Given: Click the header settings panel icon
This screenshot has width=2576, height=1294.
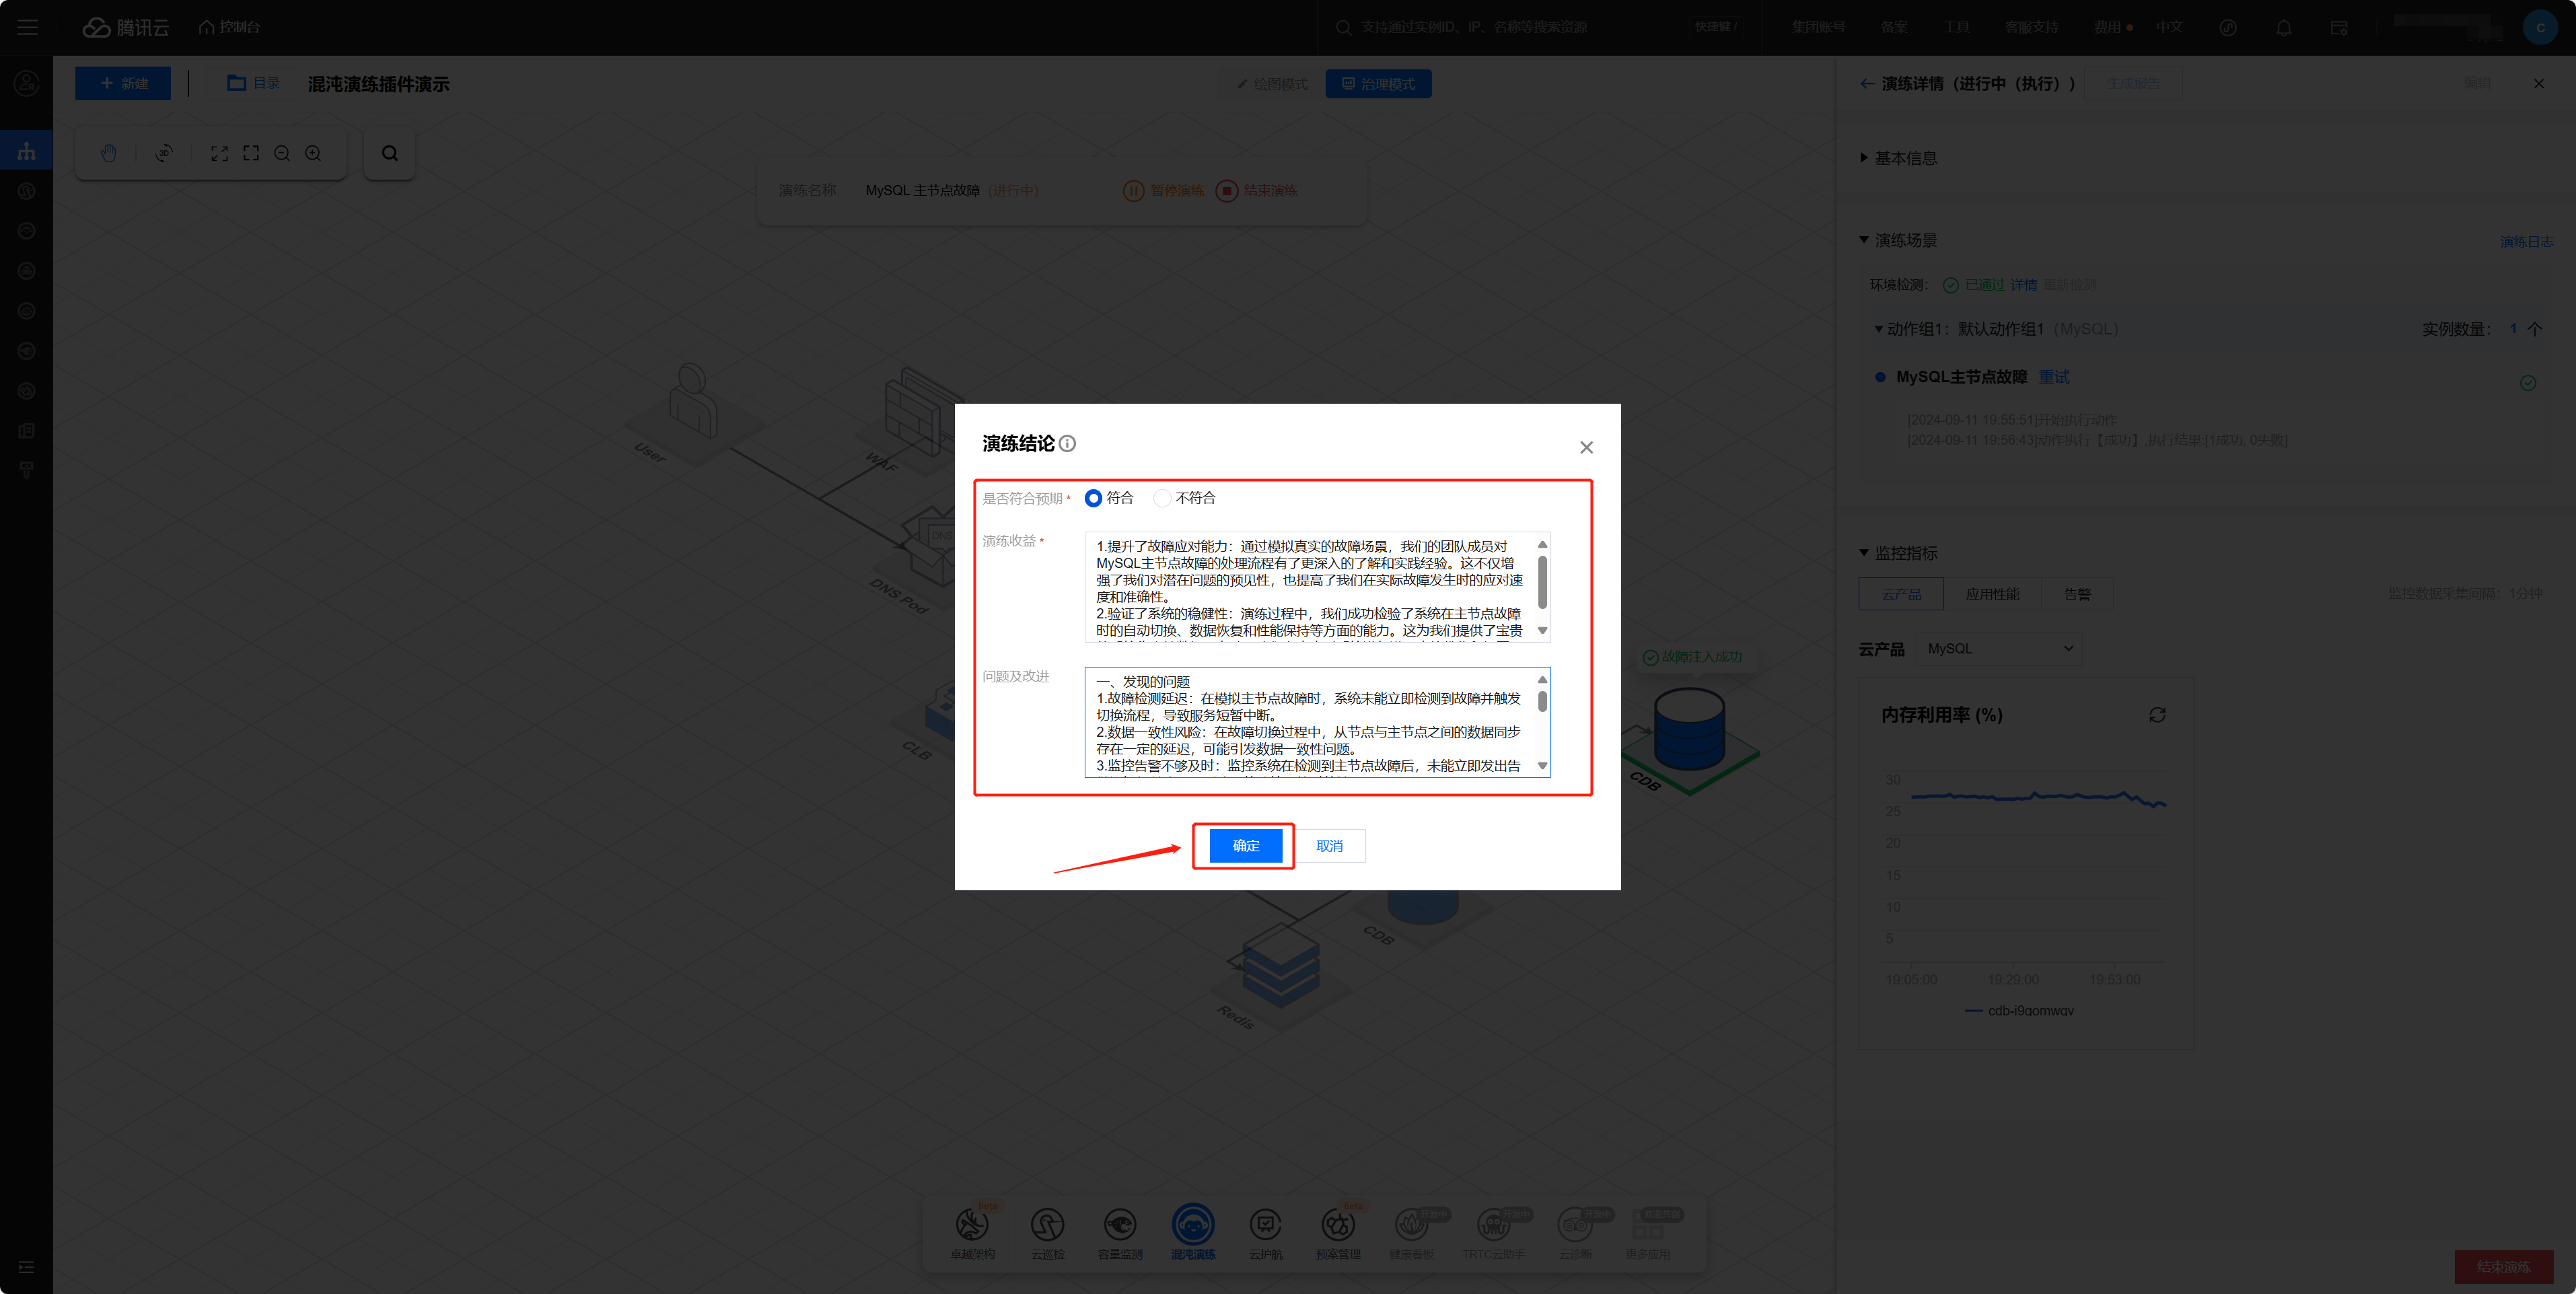Looking at the screenshot, I should pos(2339,28).
